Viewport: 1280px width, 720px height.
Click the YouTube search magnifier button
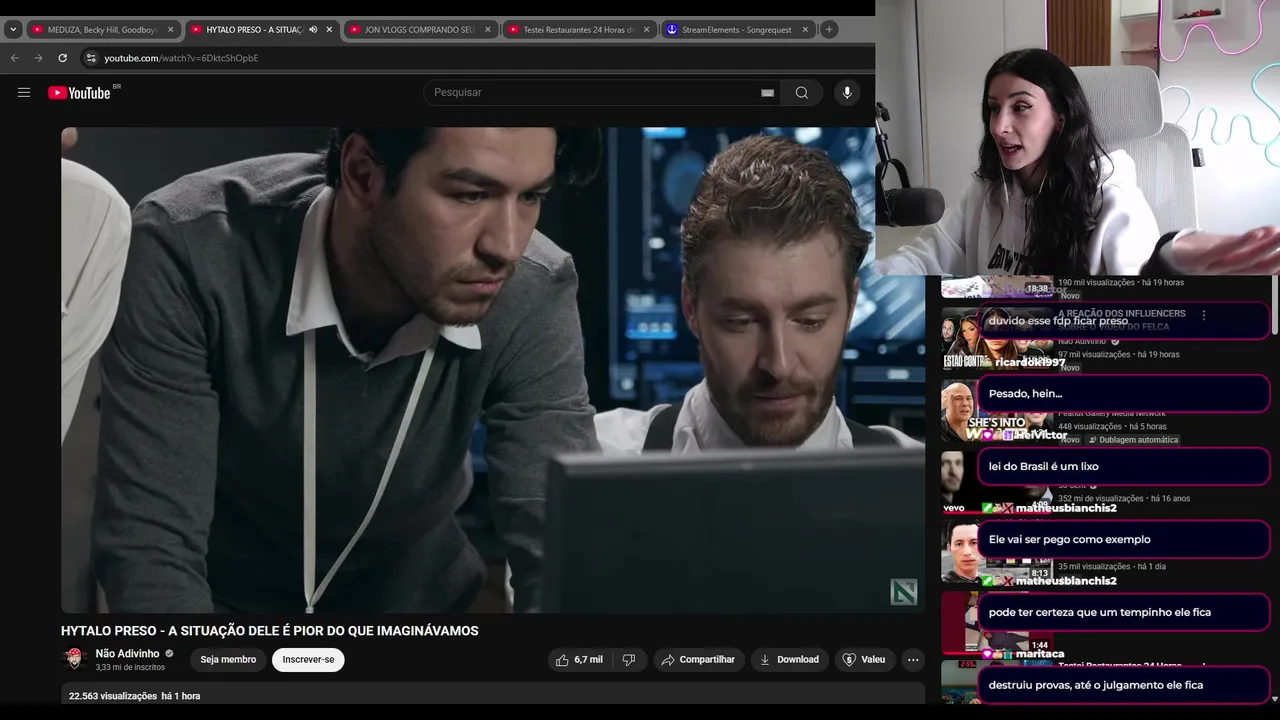click(x=802, y=93)
